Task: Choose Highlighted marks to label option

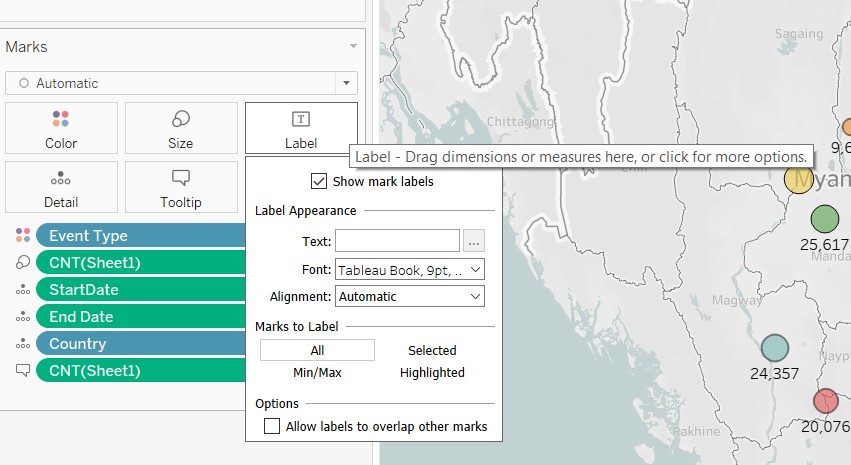Action: [432, 373]
